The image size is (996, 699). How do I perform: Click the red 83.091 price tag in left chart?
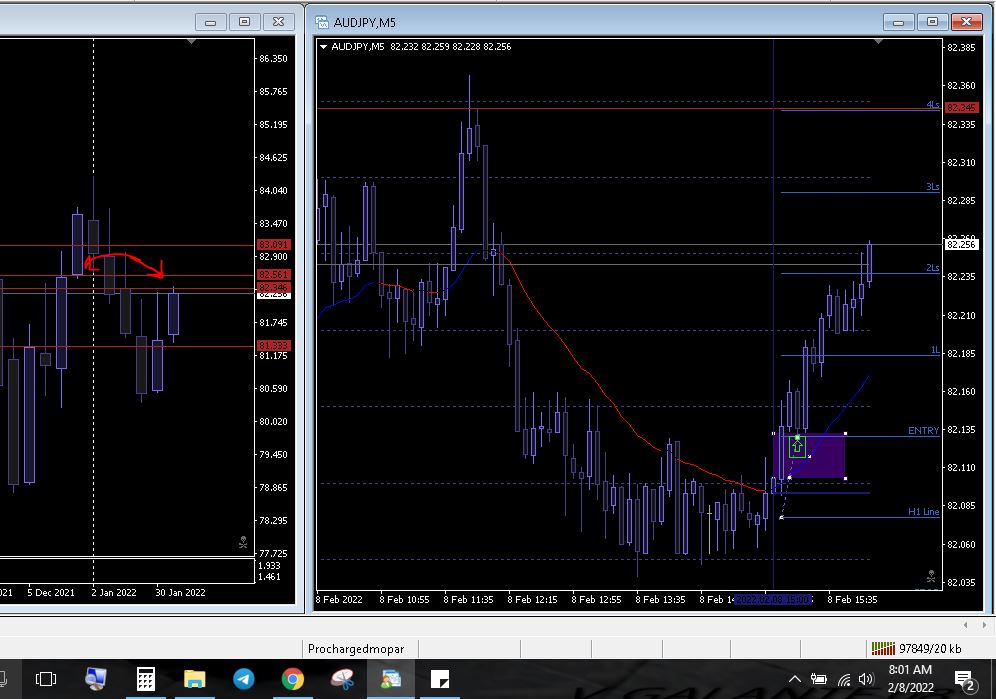pos(273,244)
